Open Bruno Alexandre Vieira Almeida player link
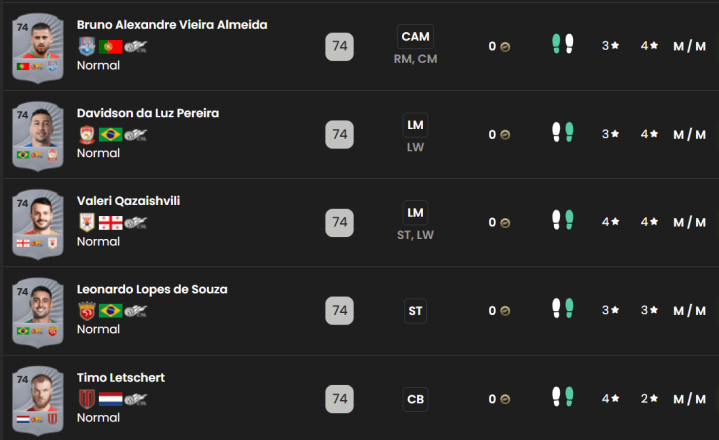This screenshot has height=440, width=719. pos(172,24)
